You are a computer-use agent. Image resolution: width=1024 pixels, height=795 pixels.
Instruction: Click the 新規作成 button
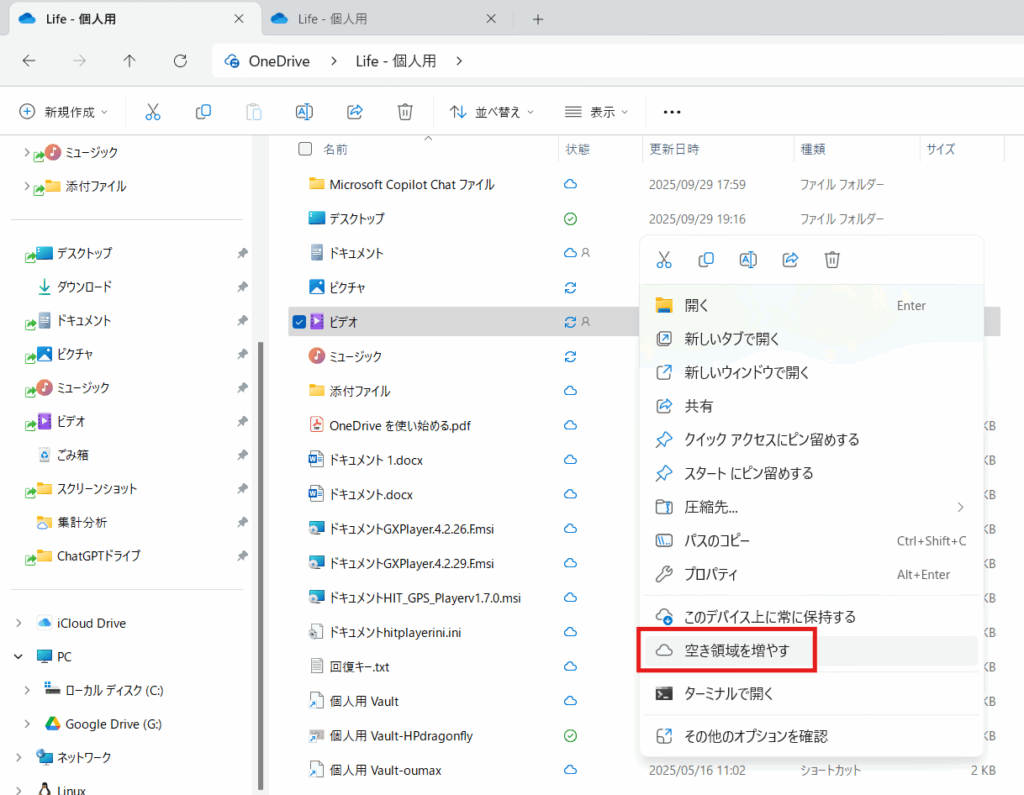pos(64,112)
